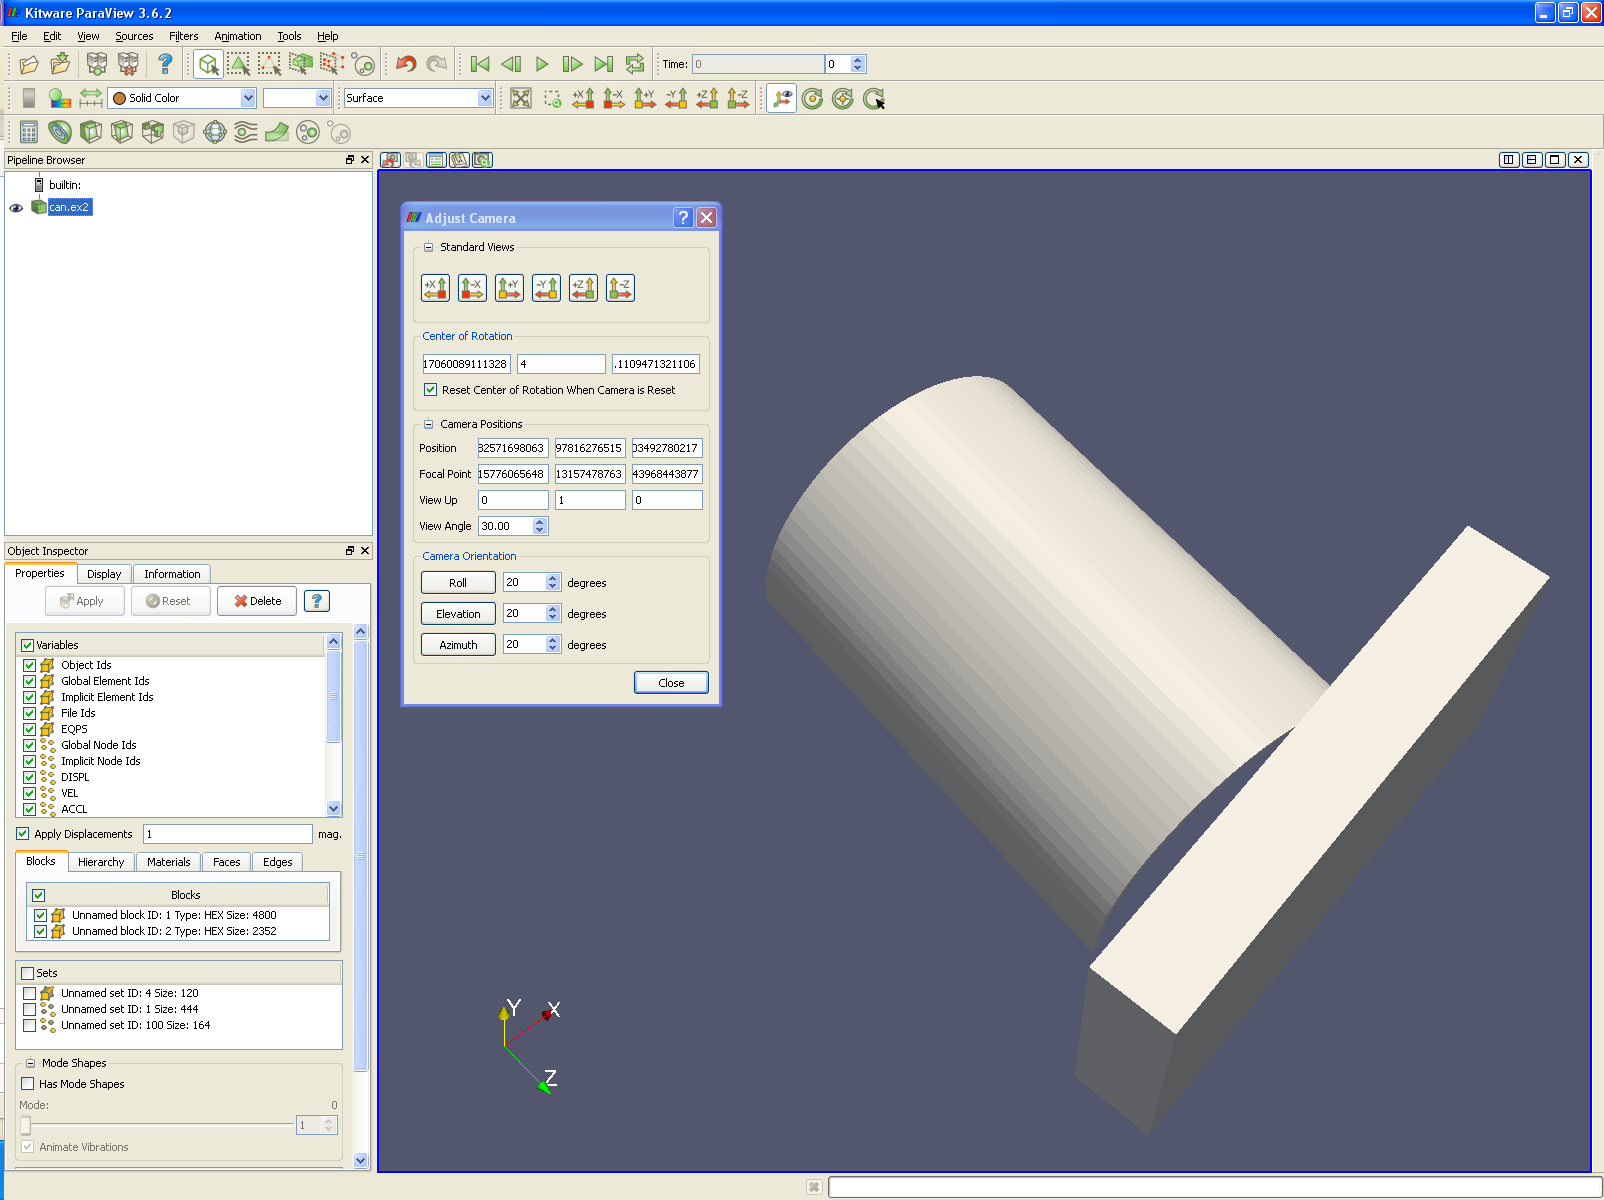Open the Filters menu
Viewport: 1604px width, 1200px height.
tap(184, 36)
